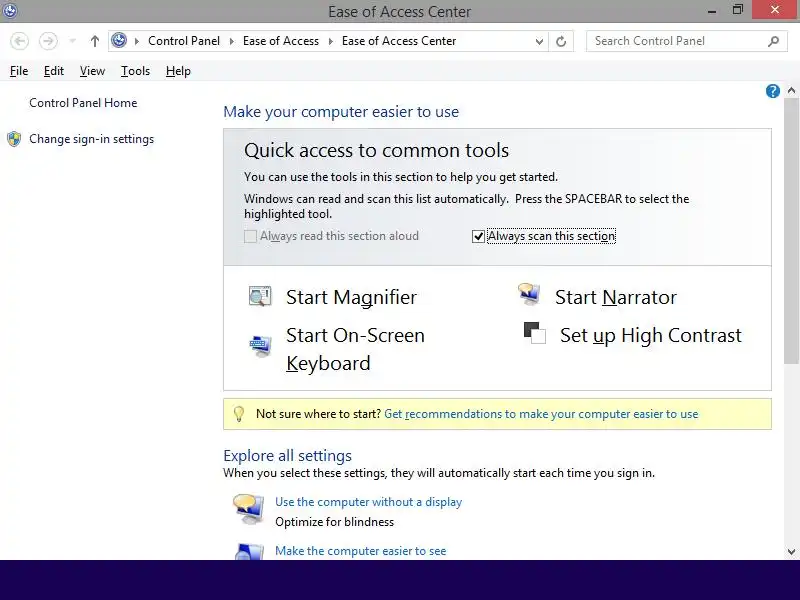Screen dimensions: 800x600
Task: Click the lightbulb tip icon
Action: (238, 414)
